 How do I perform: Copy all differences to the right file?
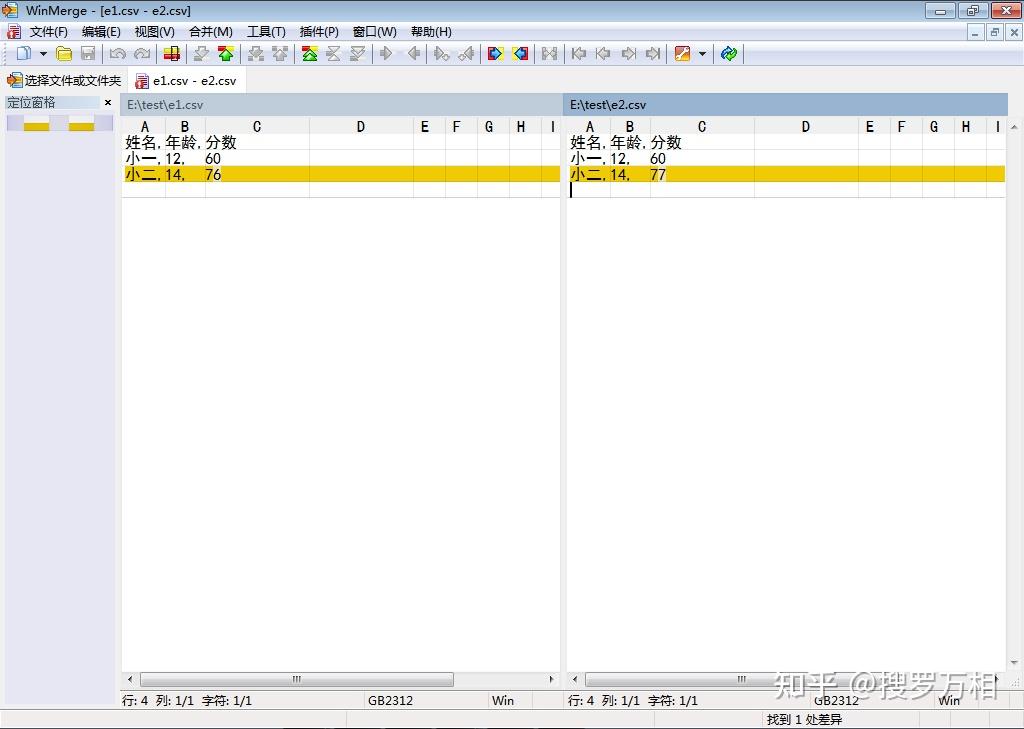(493, 53)
